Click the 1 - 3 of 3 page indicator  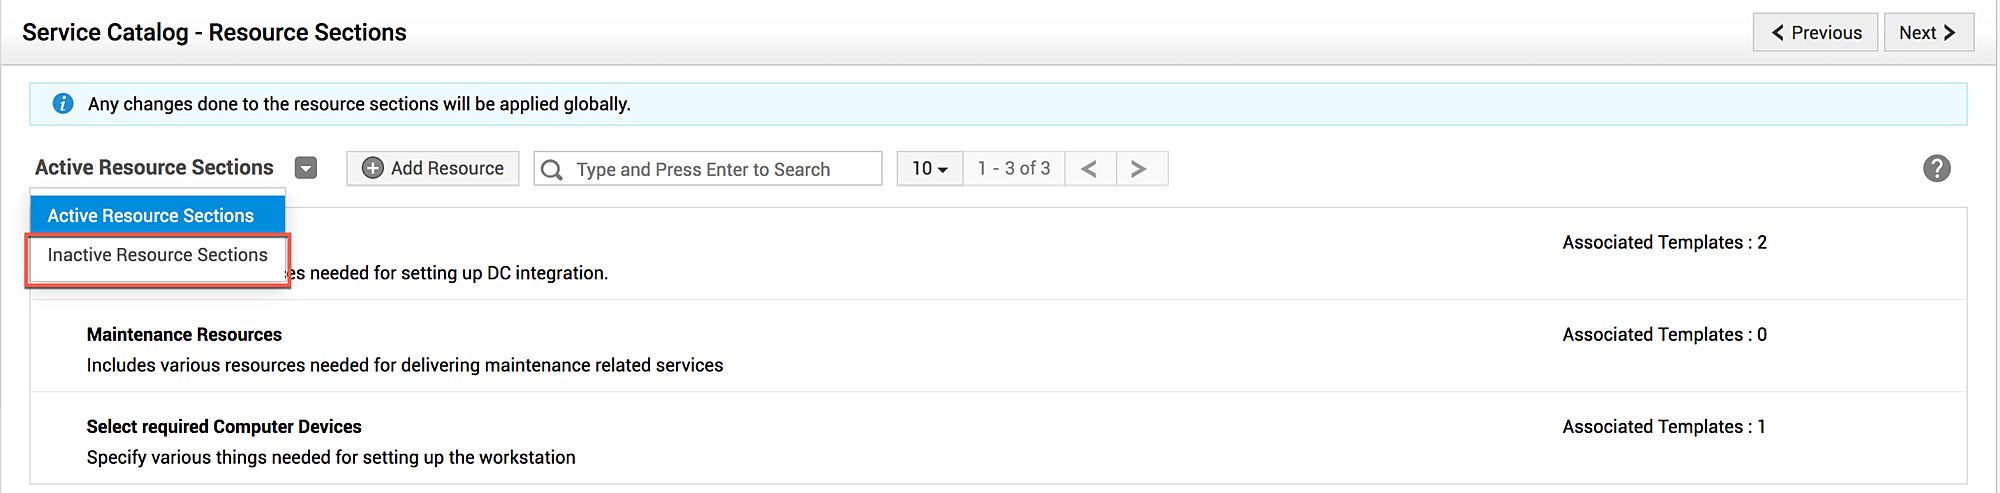[x=1014, y=169]
